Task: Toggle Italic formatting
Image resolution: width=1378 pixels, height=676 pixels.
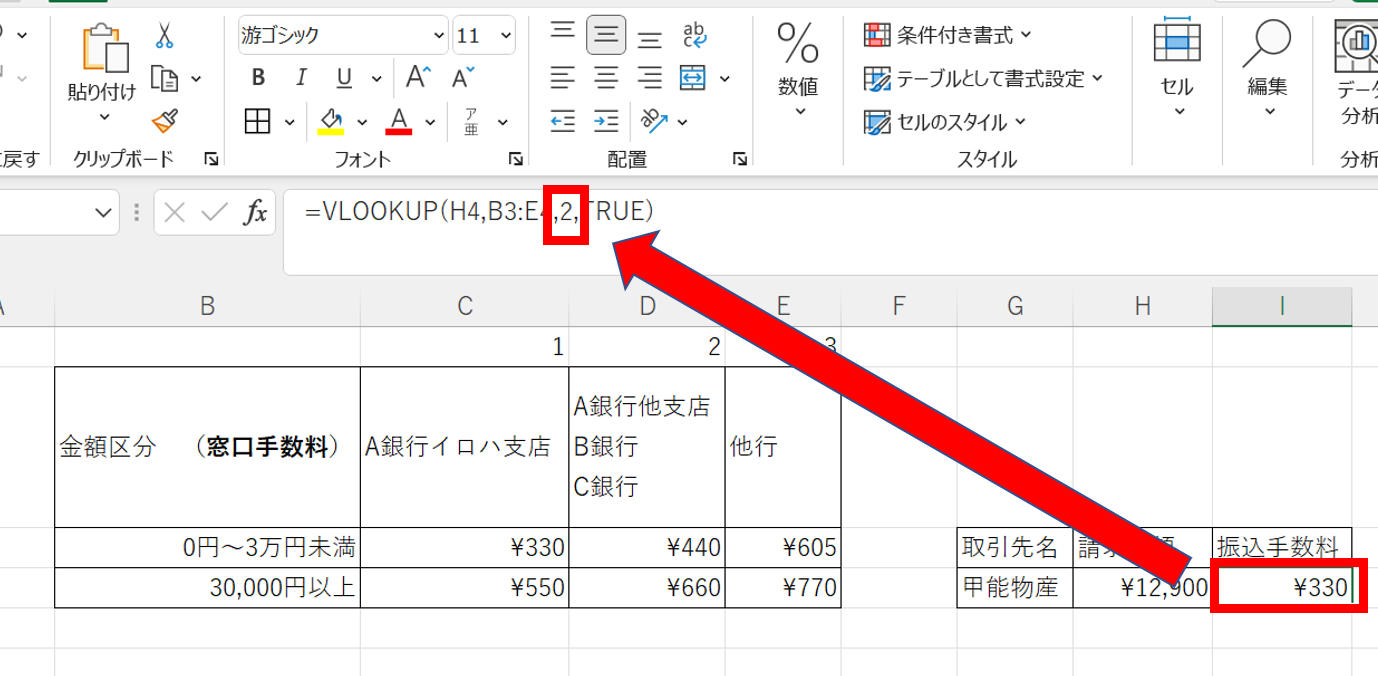Action: coord(301,78)
